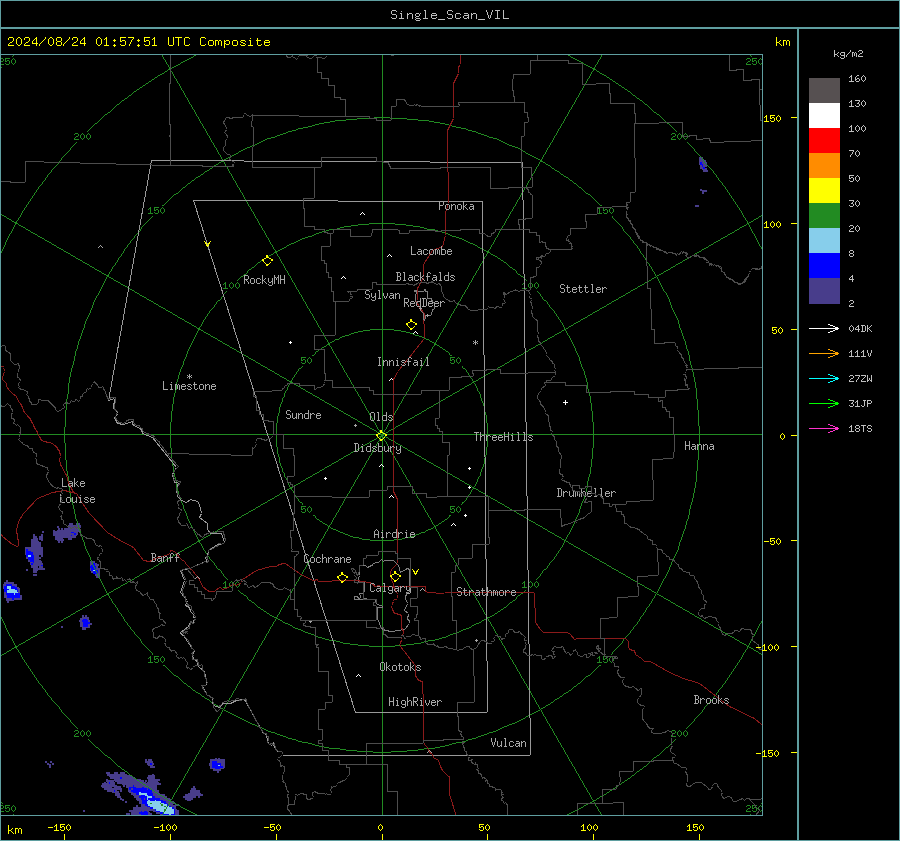
Task: Click the ThreeHills label
Action: pos(503,437)
